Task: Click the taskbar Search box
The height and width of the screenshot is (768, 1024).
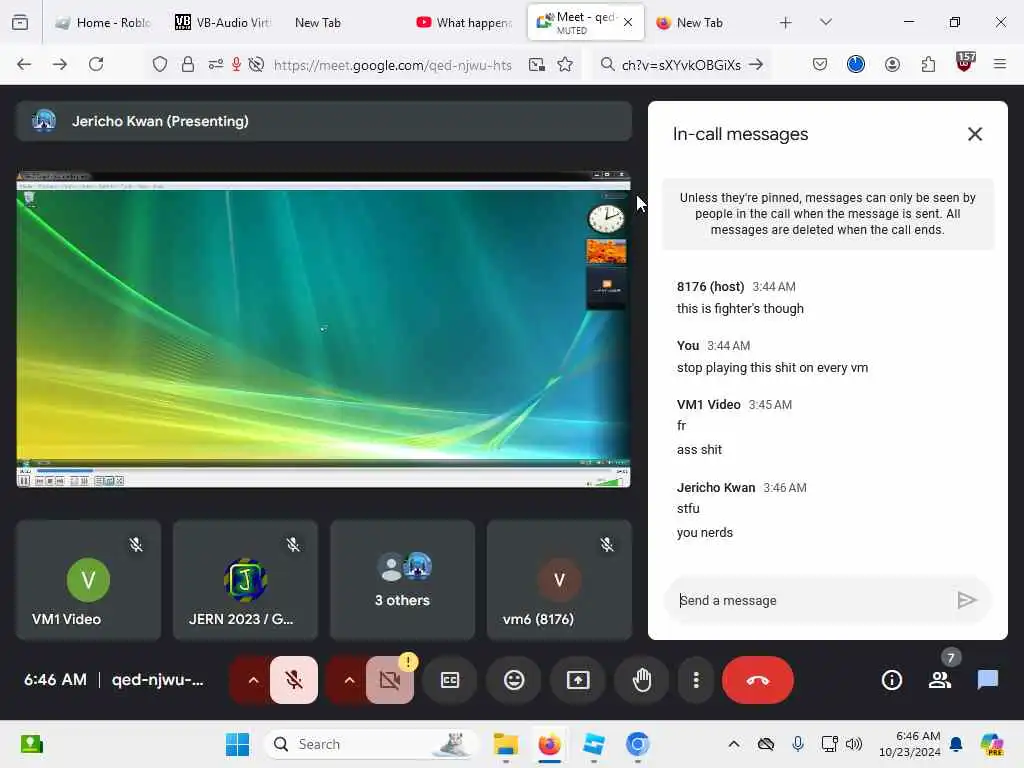Action: pyautogui.click(x=371, y=744)
